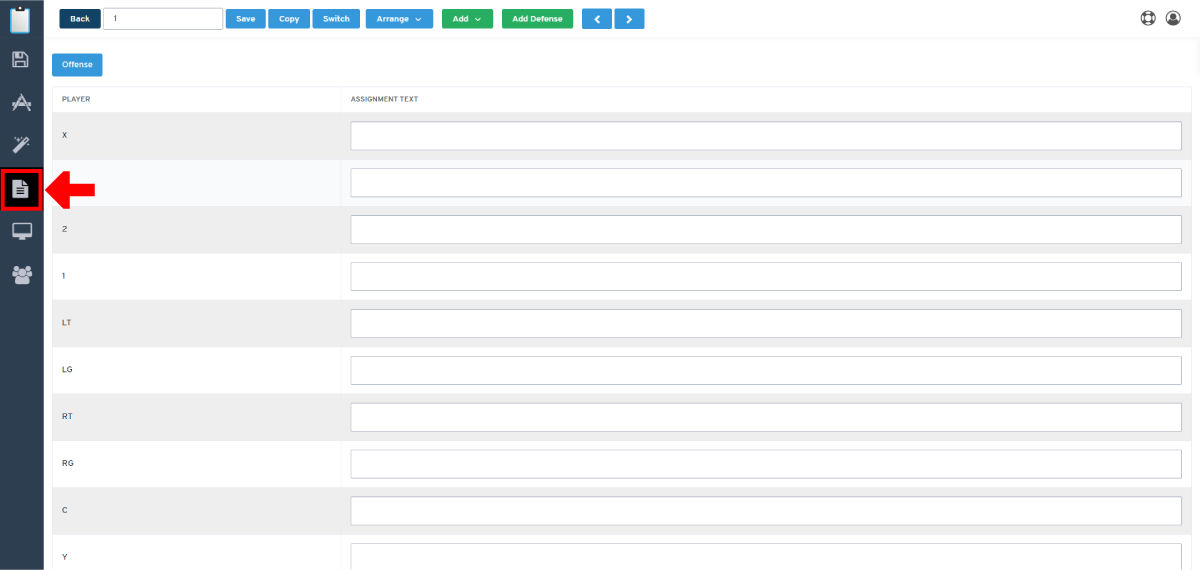Open the team users sidebar icon
The width and height of the screenshot is (1200, 570).
tap(21, 274)
